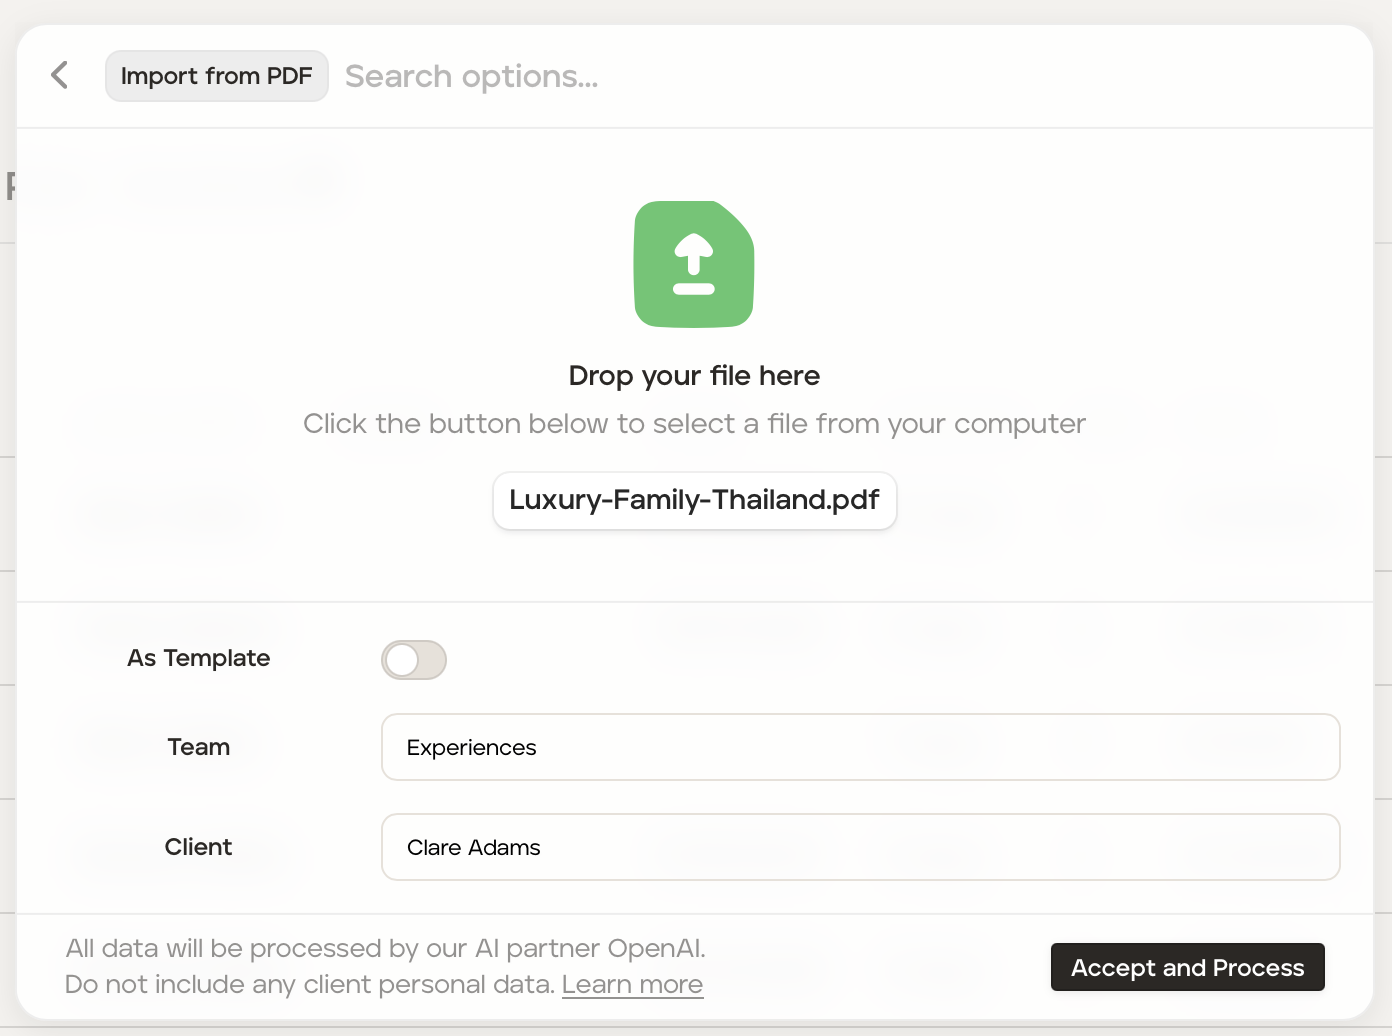Open the Team field showing Experiences
Screen dimensions: 1392x1036
tap(860, 747)
